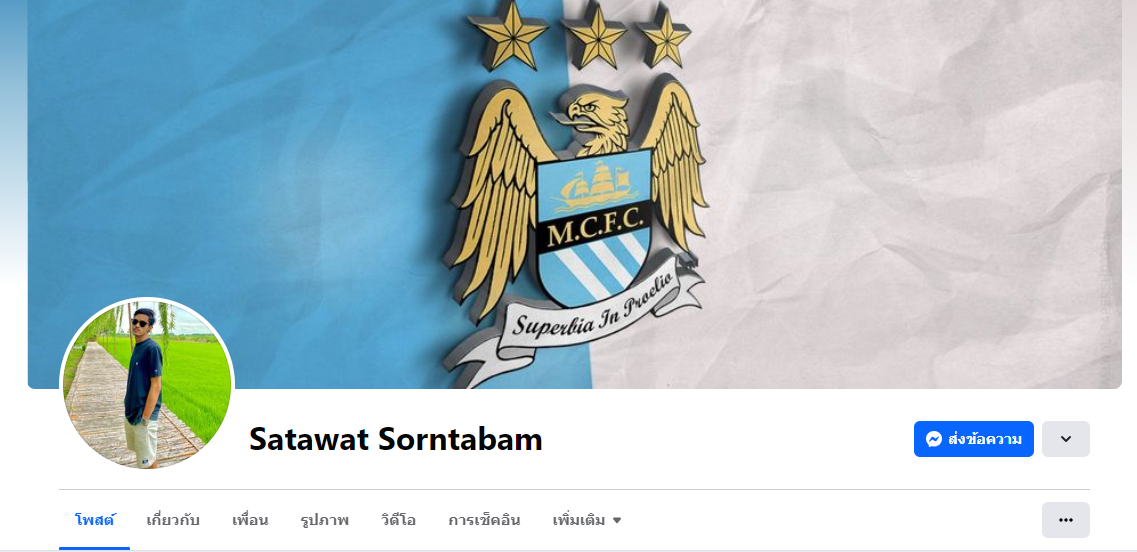Open the วิดีโอ tab
The width and height of the screenshot is (1137, 552).
point(398,520)
